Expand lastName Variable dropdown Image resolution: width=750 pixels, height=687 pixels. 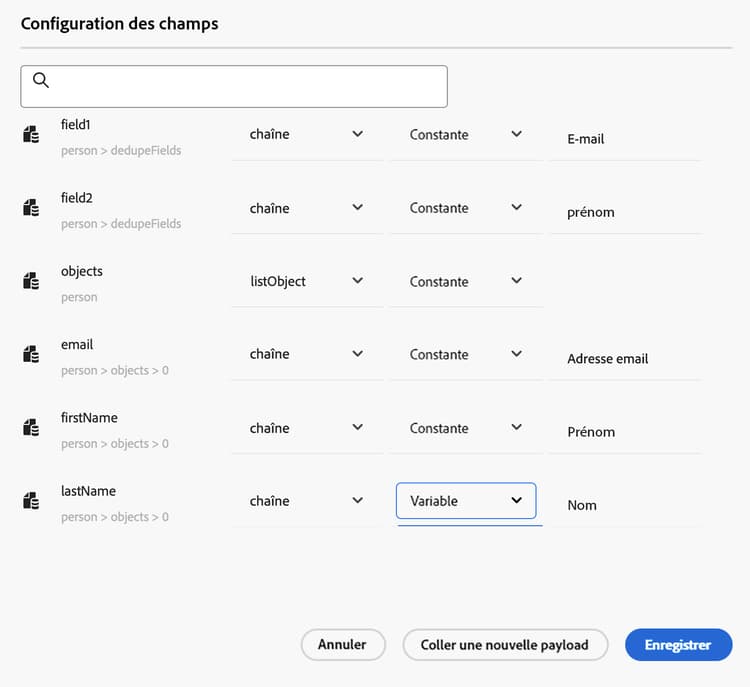click(x=466, y=501)
